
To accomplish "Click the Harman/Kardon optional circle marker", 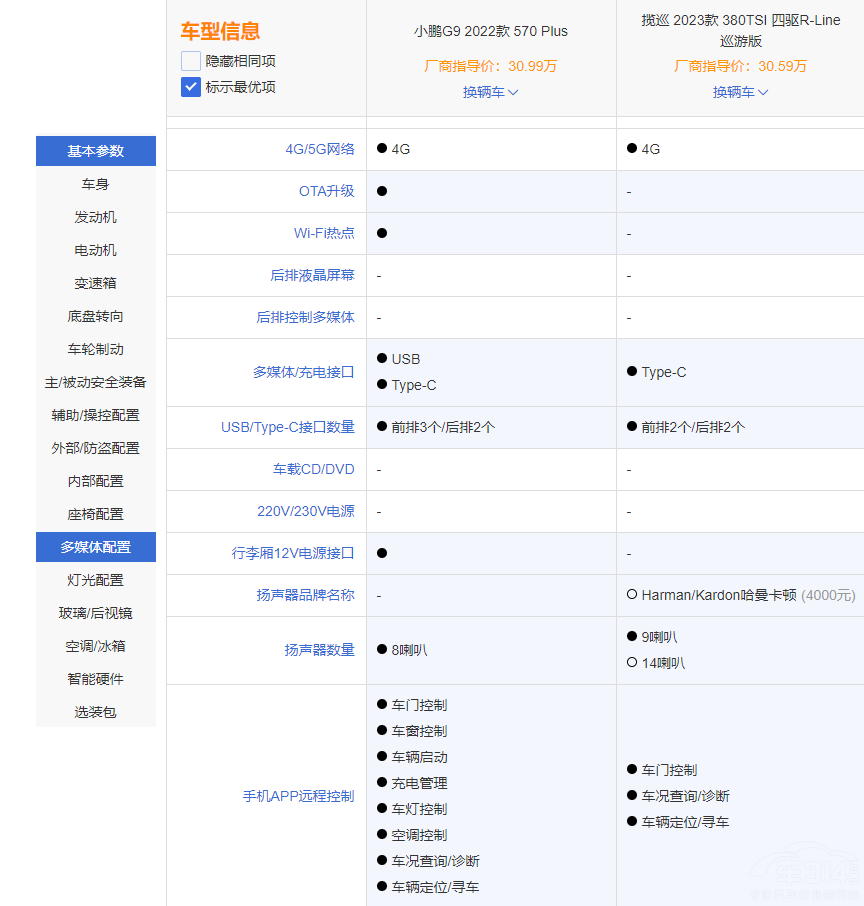I will [x=632, y=595].
